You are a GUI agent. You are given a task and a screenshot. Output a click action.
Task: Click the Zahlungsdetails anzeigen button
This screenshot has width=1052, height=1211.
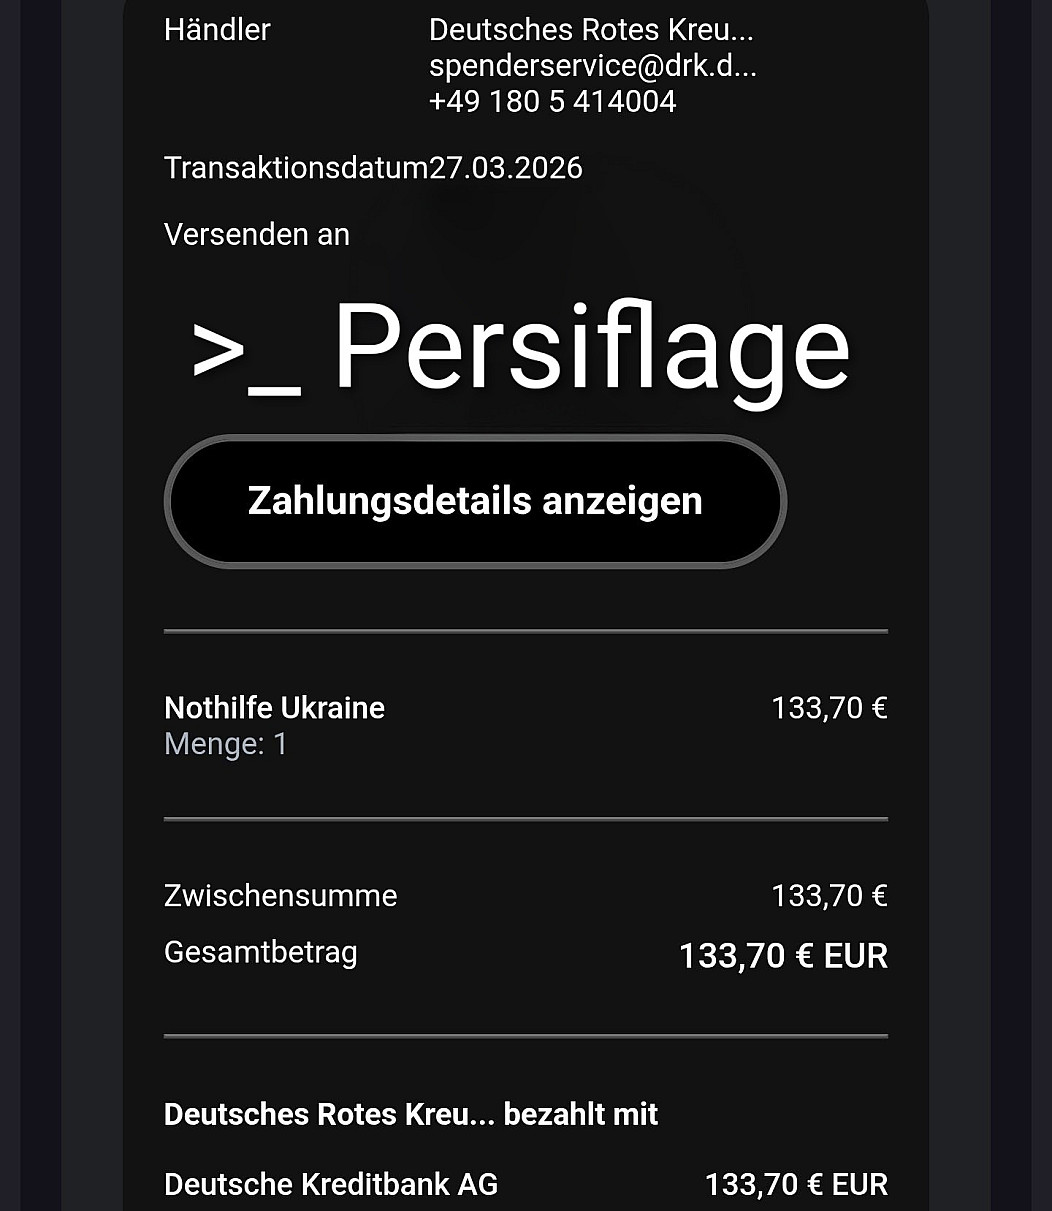(x=475, y=501)
